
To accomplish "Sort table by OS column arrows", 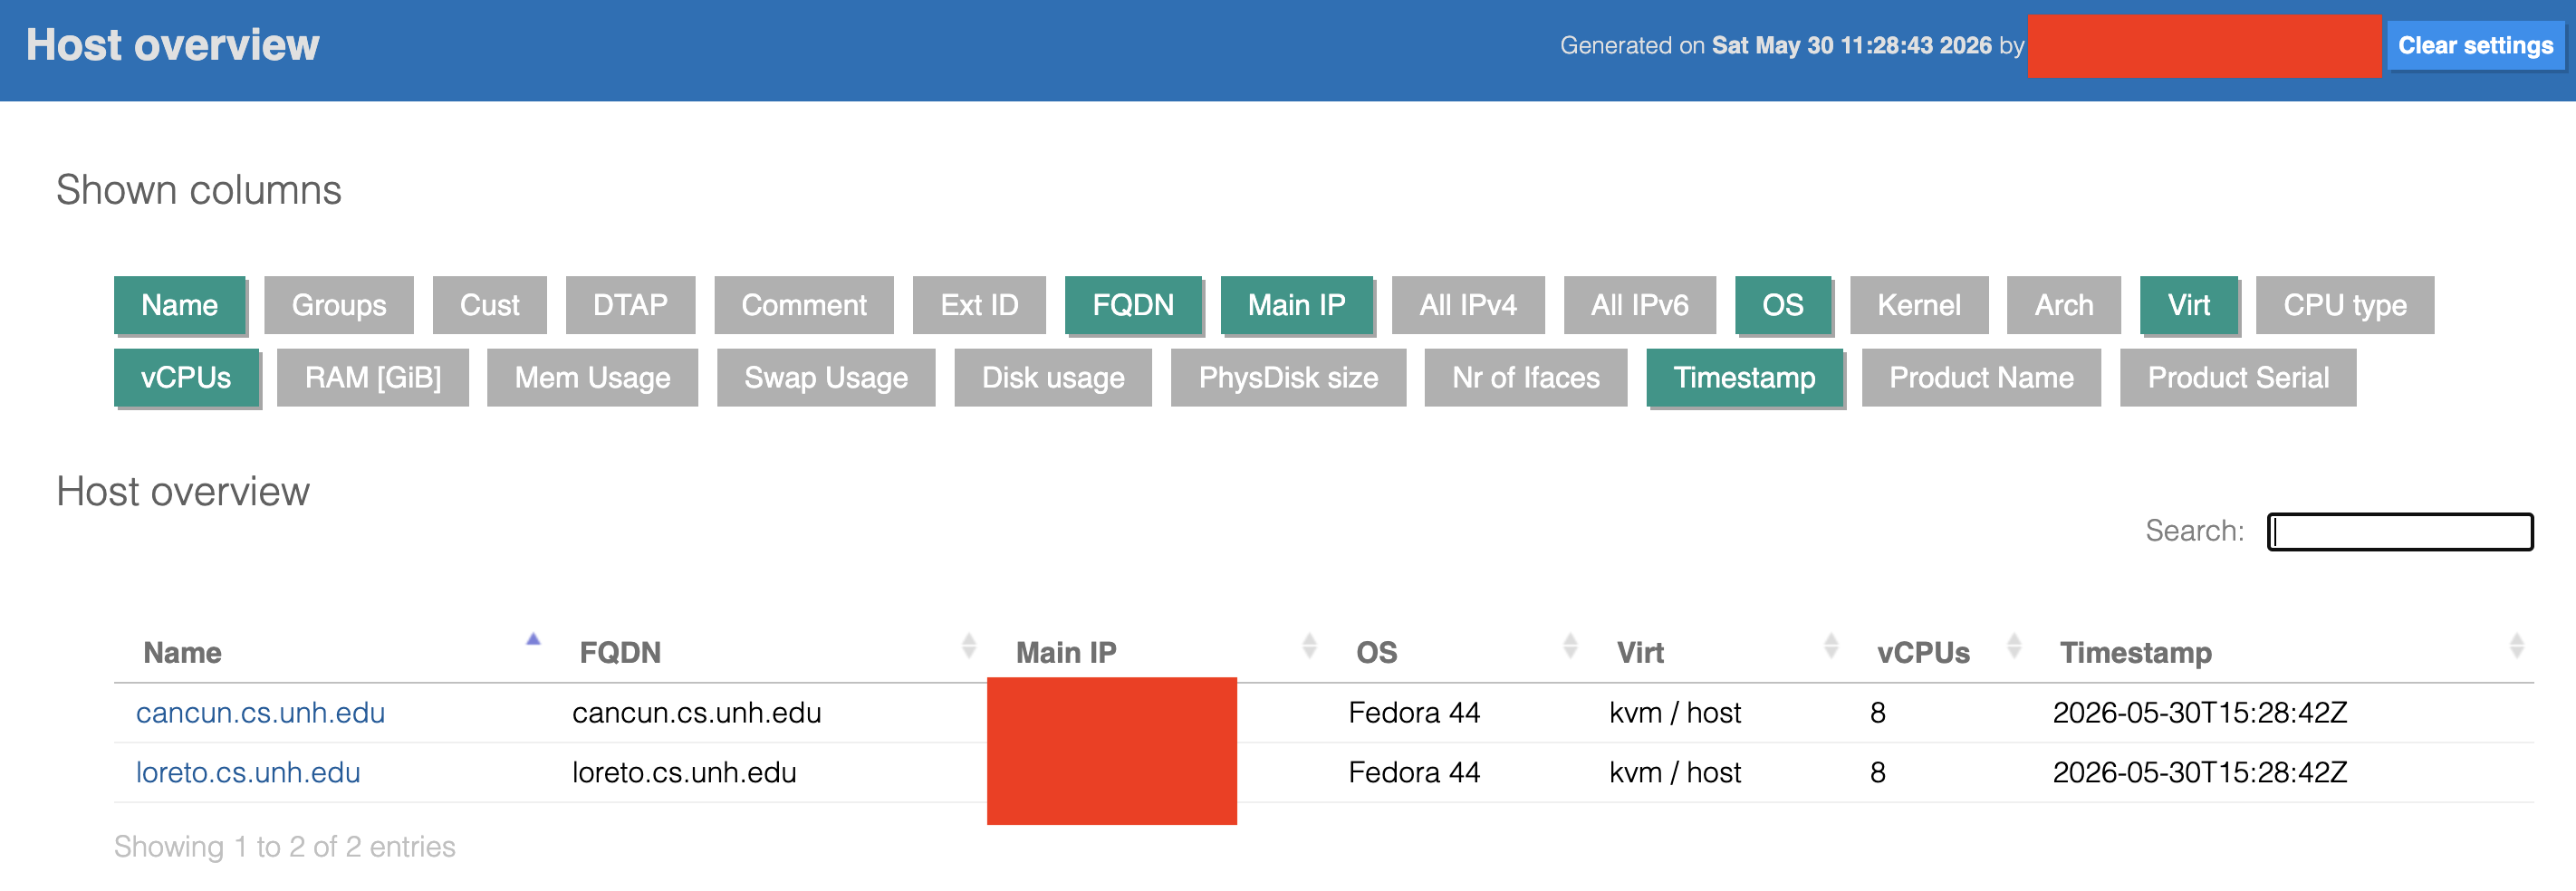I will pyautogui.click(x=1570, y=646).
